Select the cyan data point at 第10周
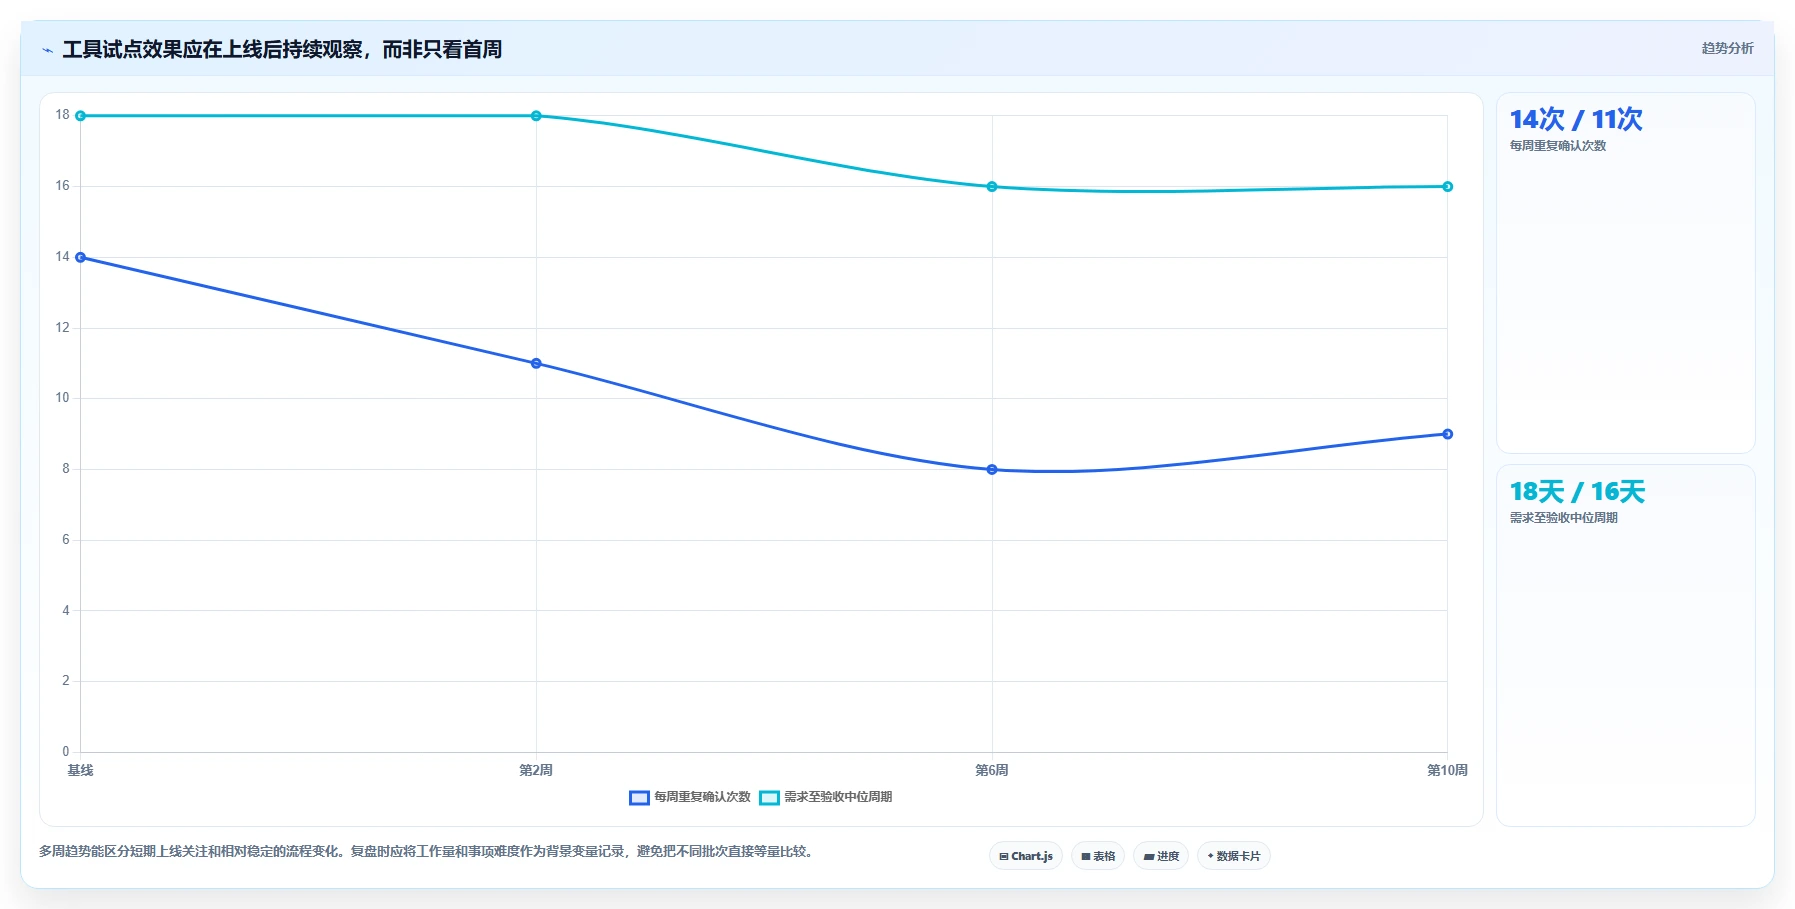 [x=1447, y=186]
